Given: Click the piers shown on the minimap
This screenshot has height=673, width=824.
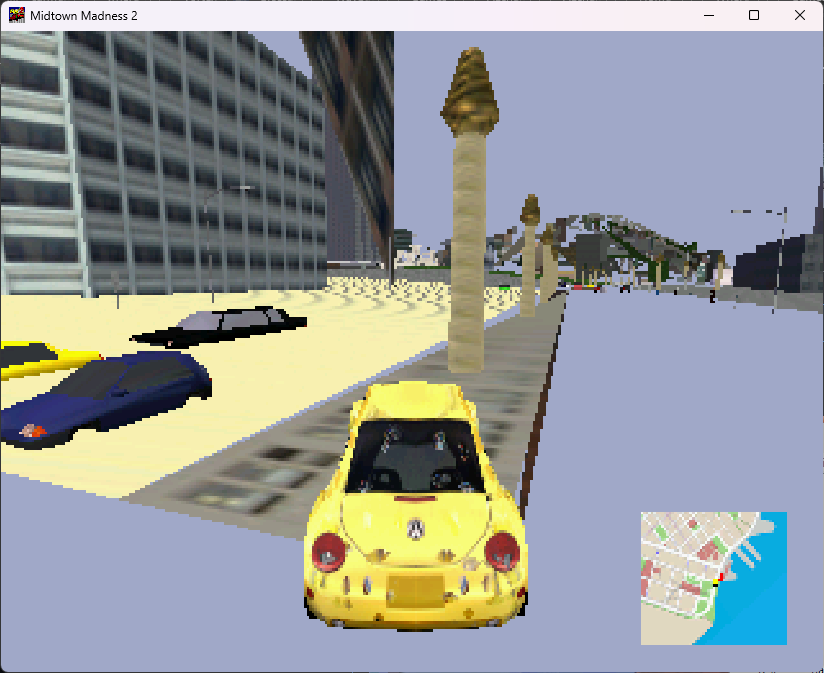Looking at the screenshot, I should [747, 552].
